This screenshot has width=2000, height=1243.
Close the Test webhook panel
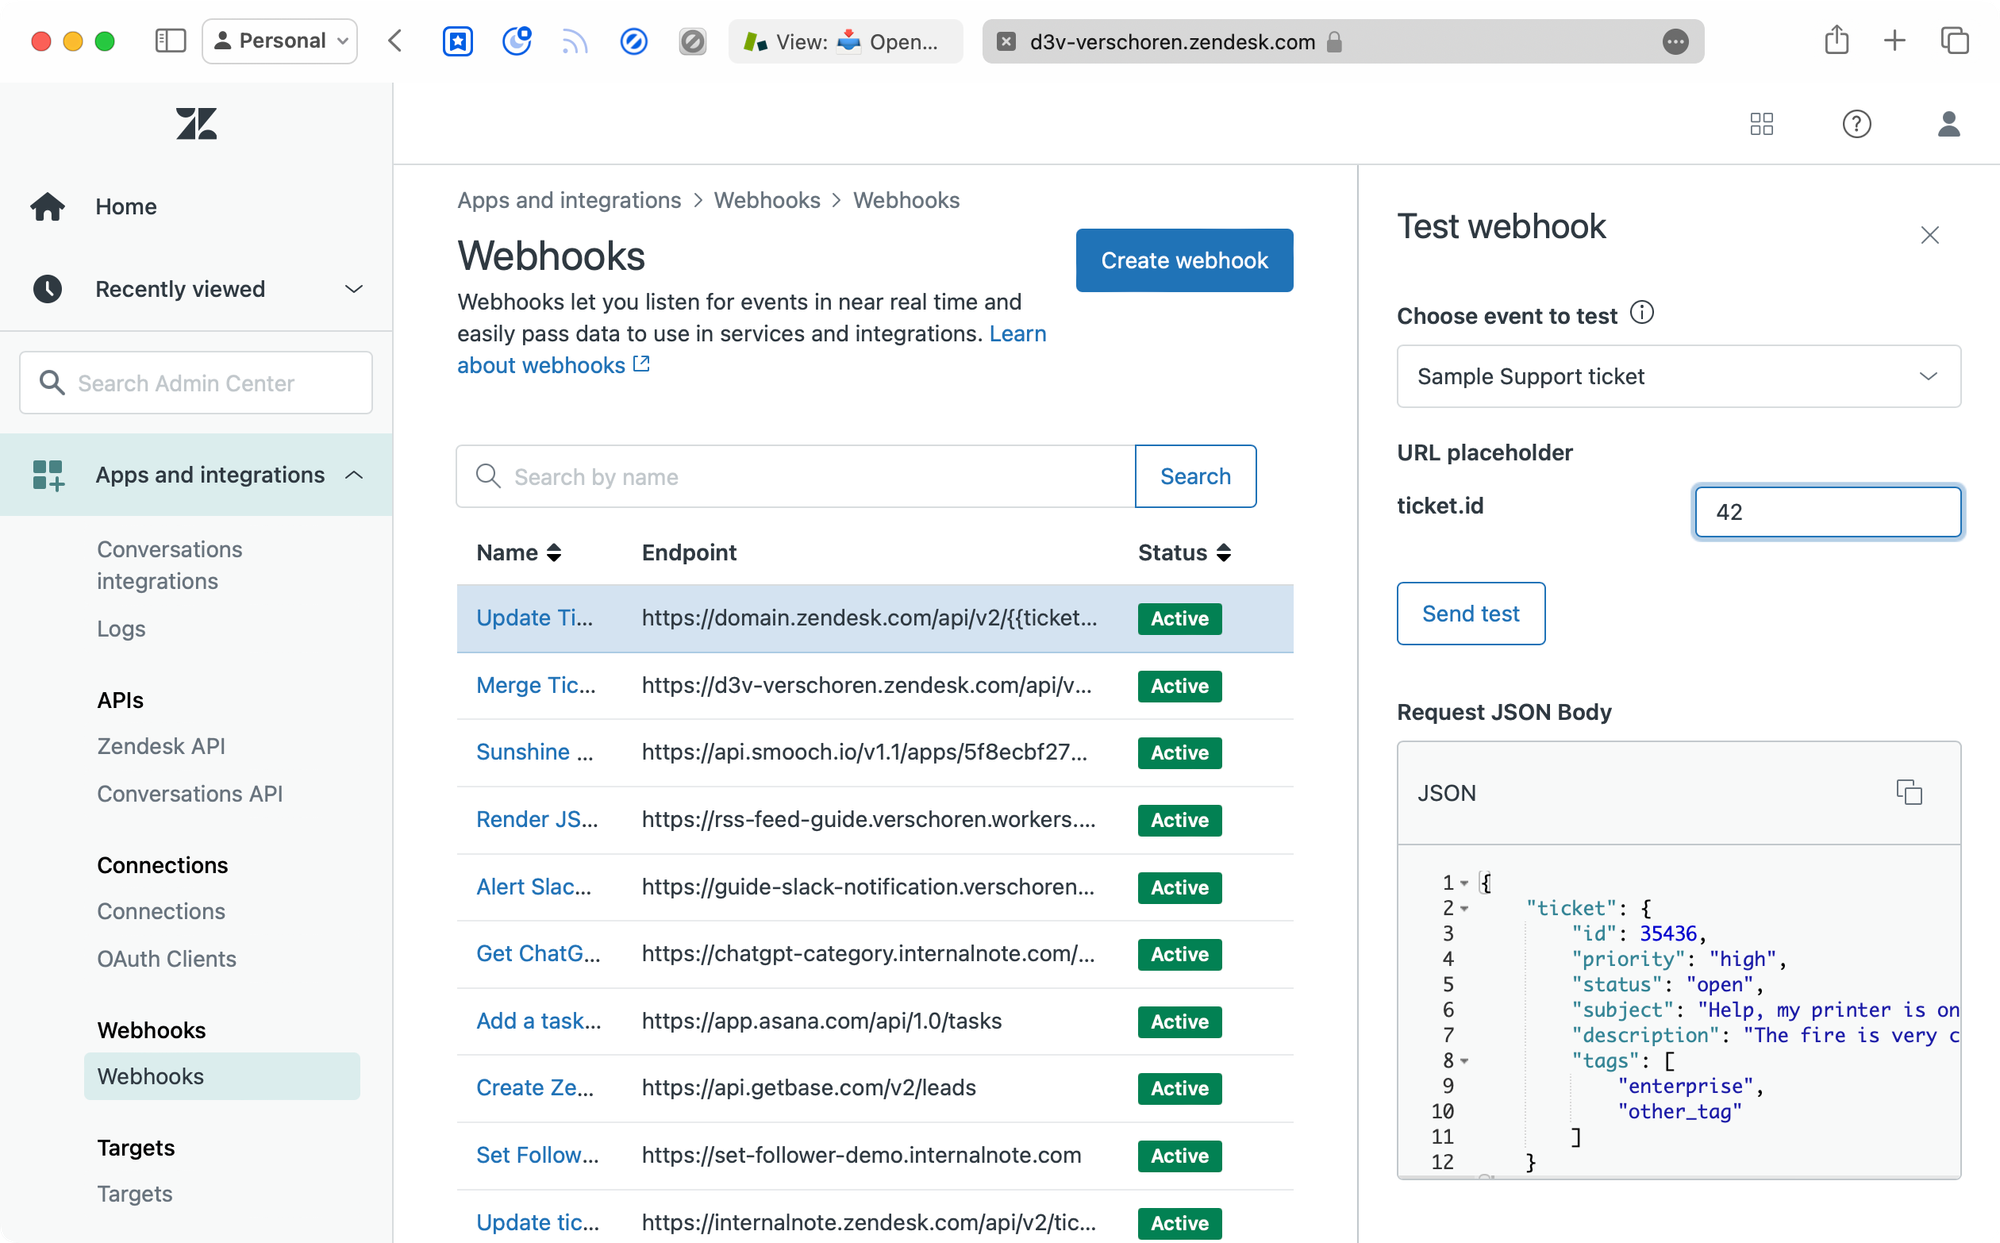1930,235
